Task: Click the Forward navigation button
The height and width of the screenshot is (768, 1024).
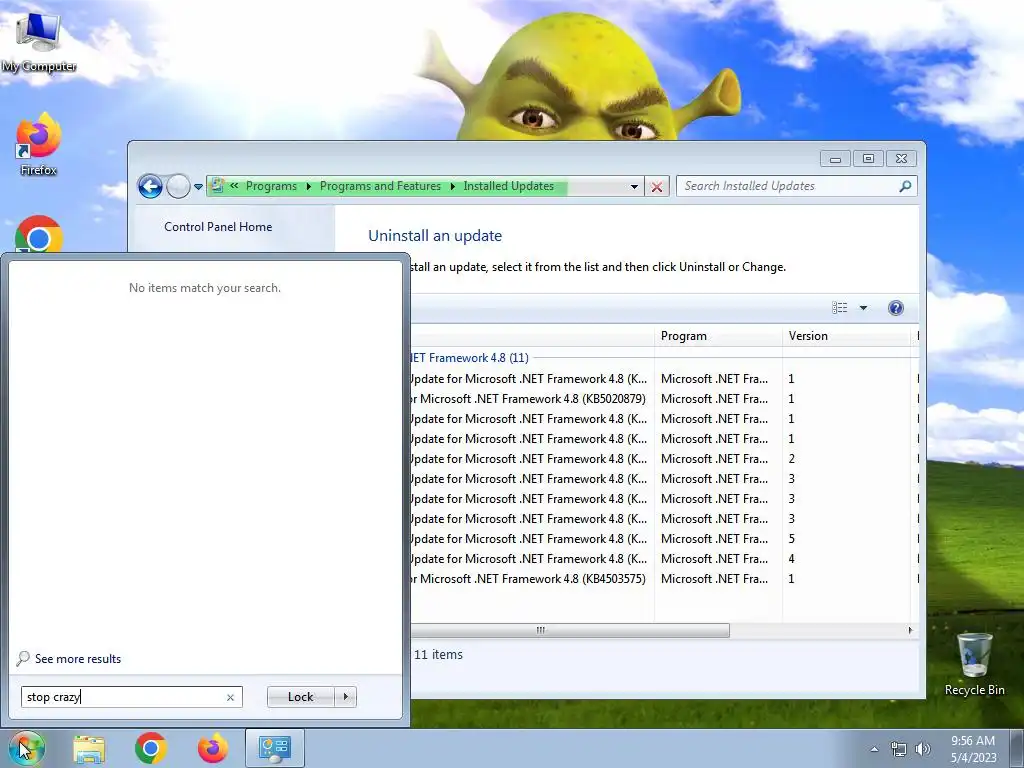Action: 178,186
